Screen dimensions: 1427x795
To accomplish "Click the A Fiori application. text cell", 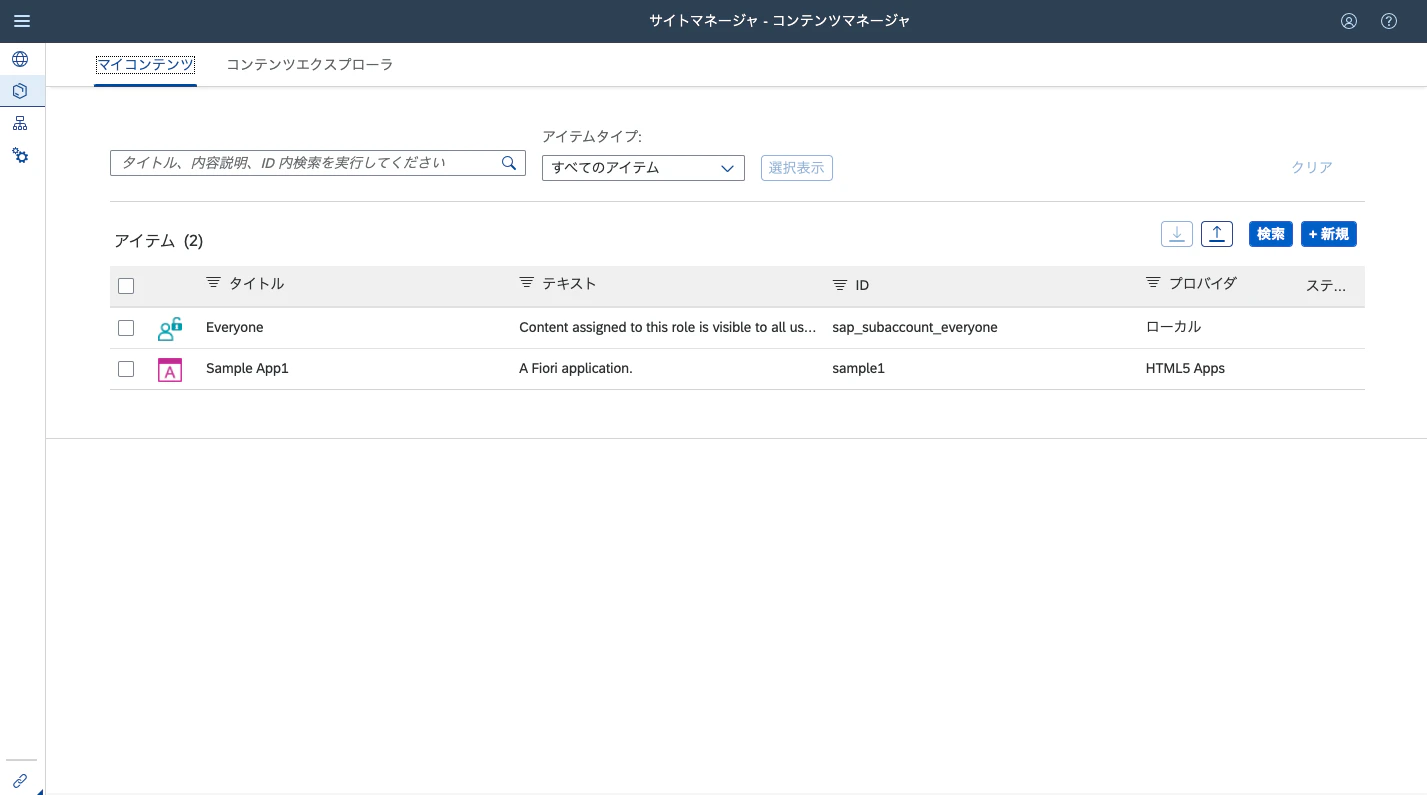I will click(x=576, y=368).
